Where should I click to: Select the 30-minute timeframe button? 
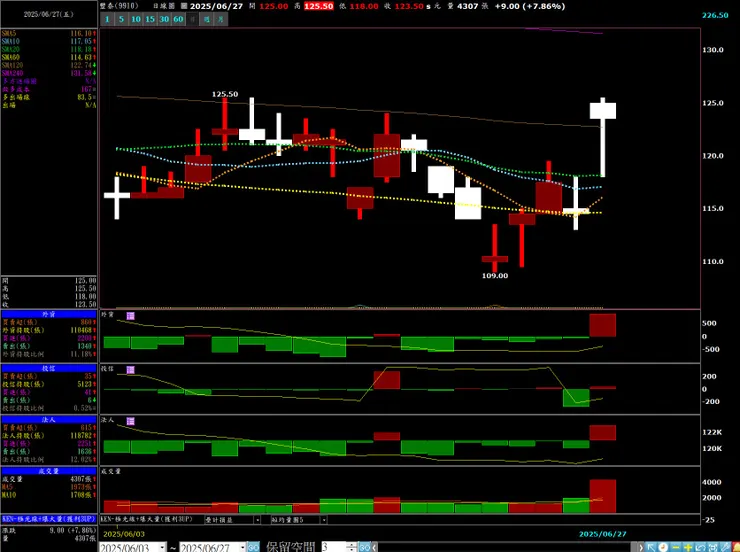point(164,19)
